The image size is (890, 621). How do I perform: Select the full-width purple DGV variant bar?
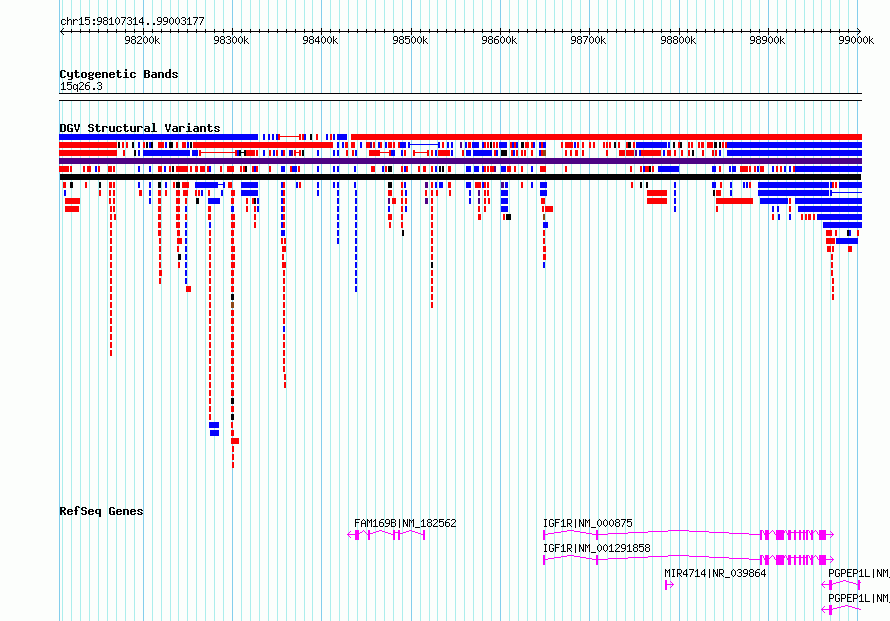point(460,161)
